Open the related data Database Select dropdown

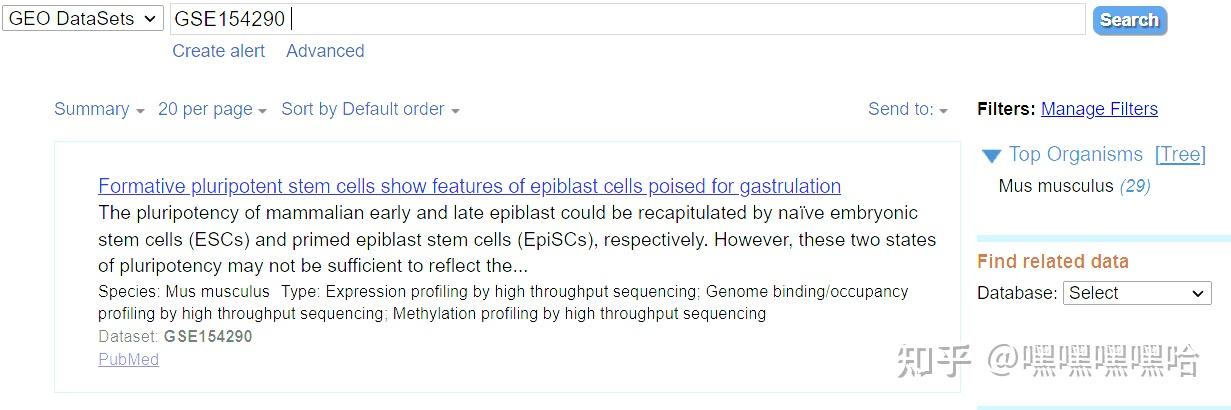(x=1136, y=293)
